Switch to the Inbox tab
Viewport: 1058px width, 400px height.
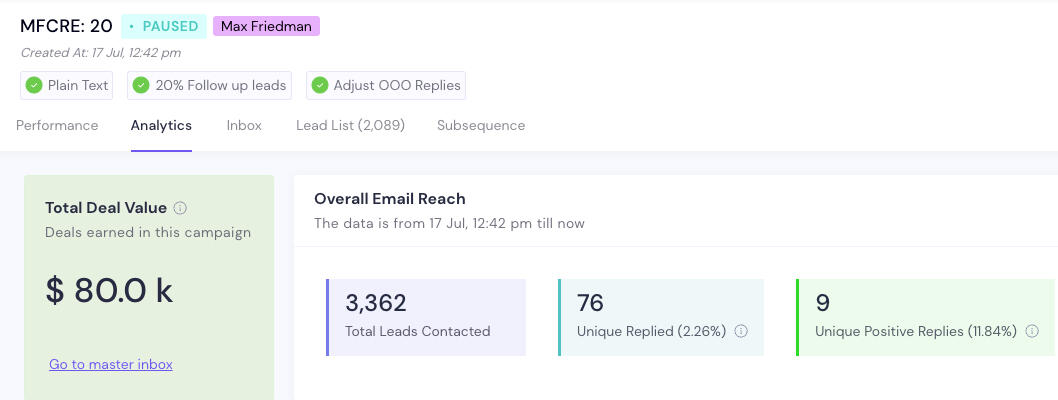click(244, 125)
